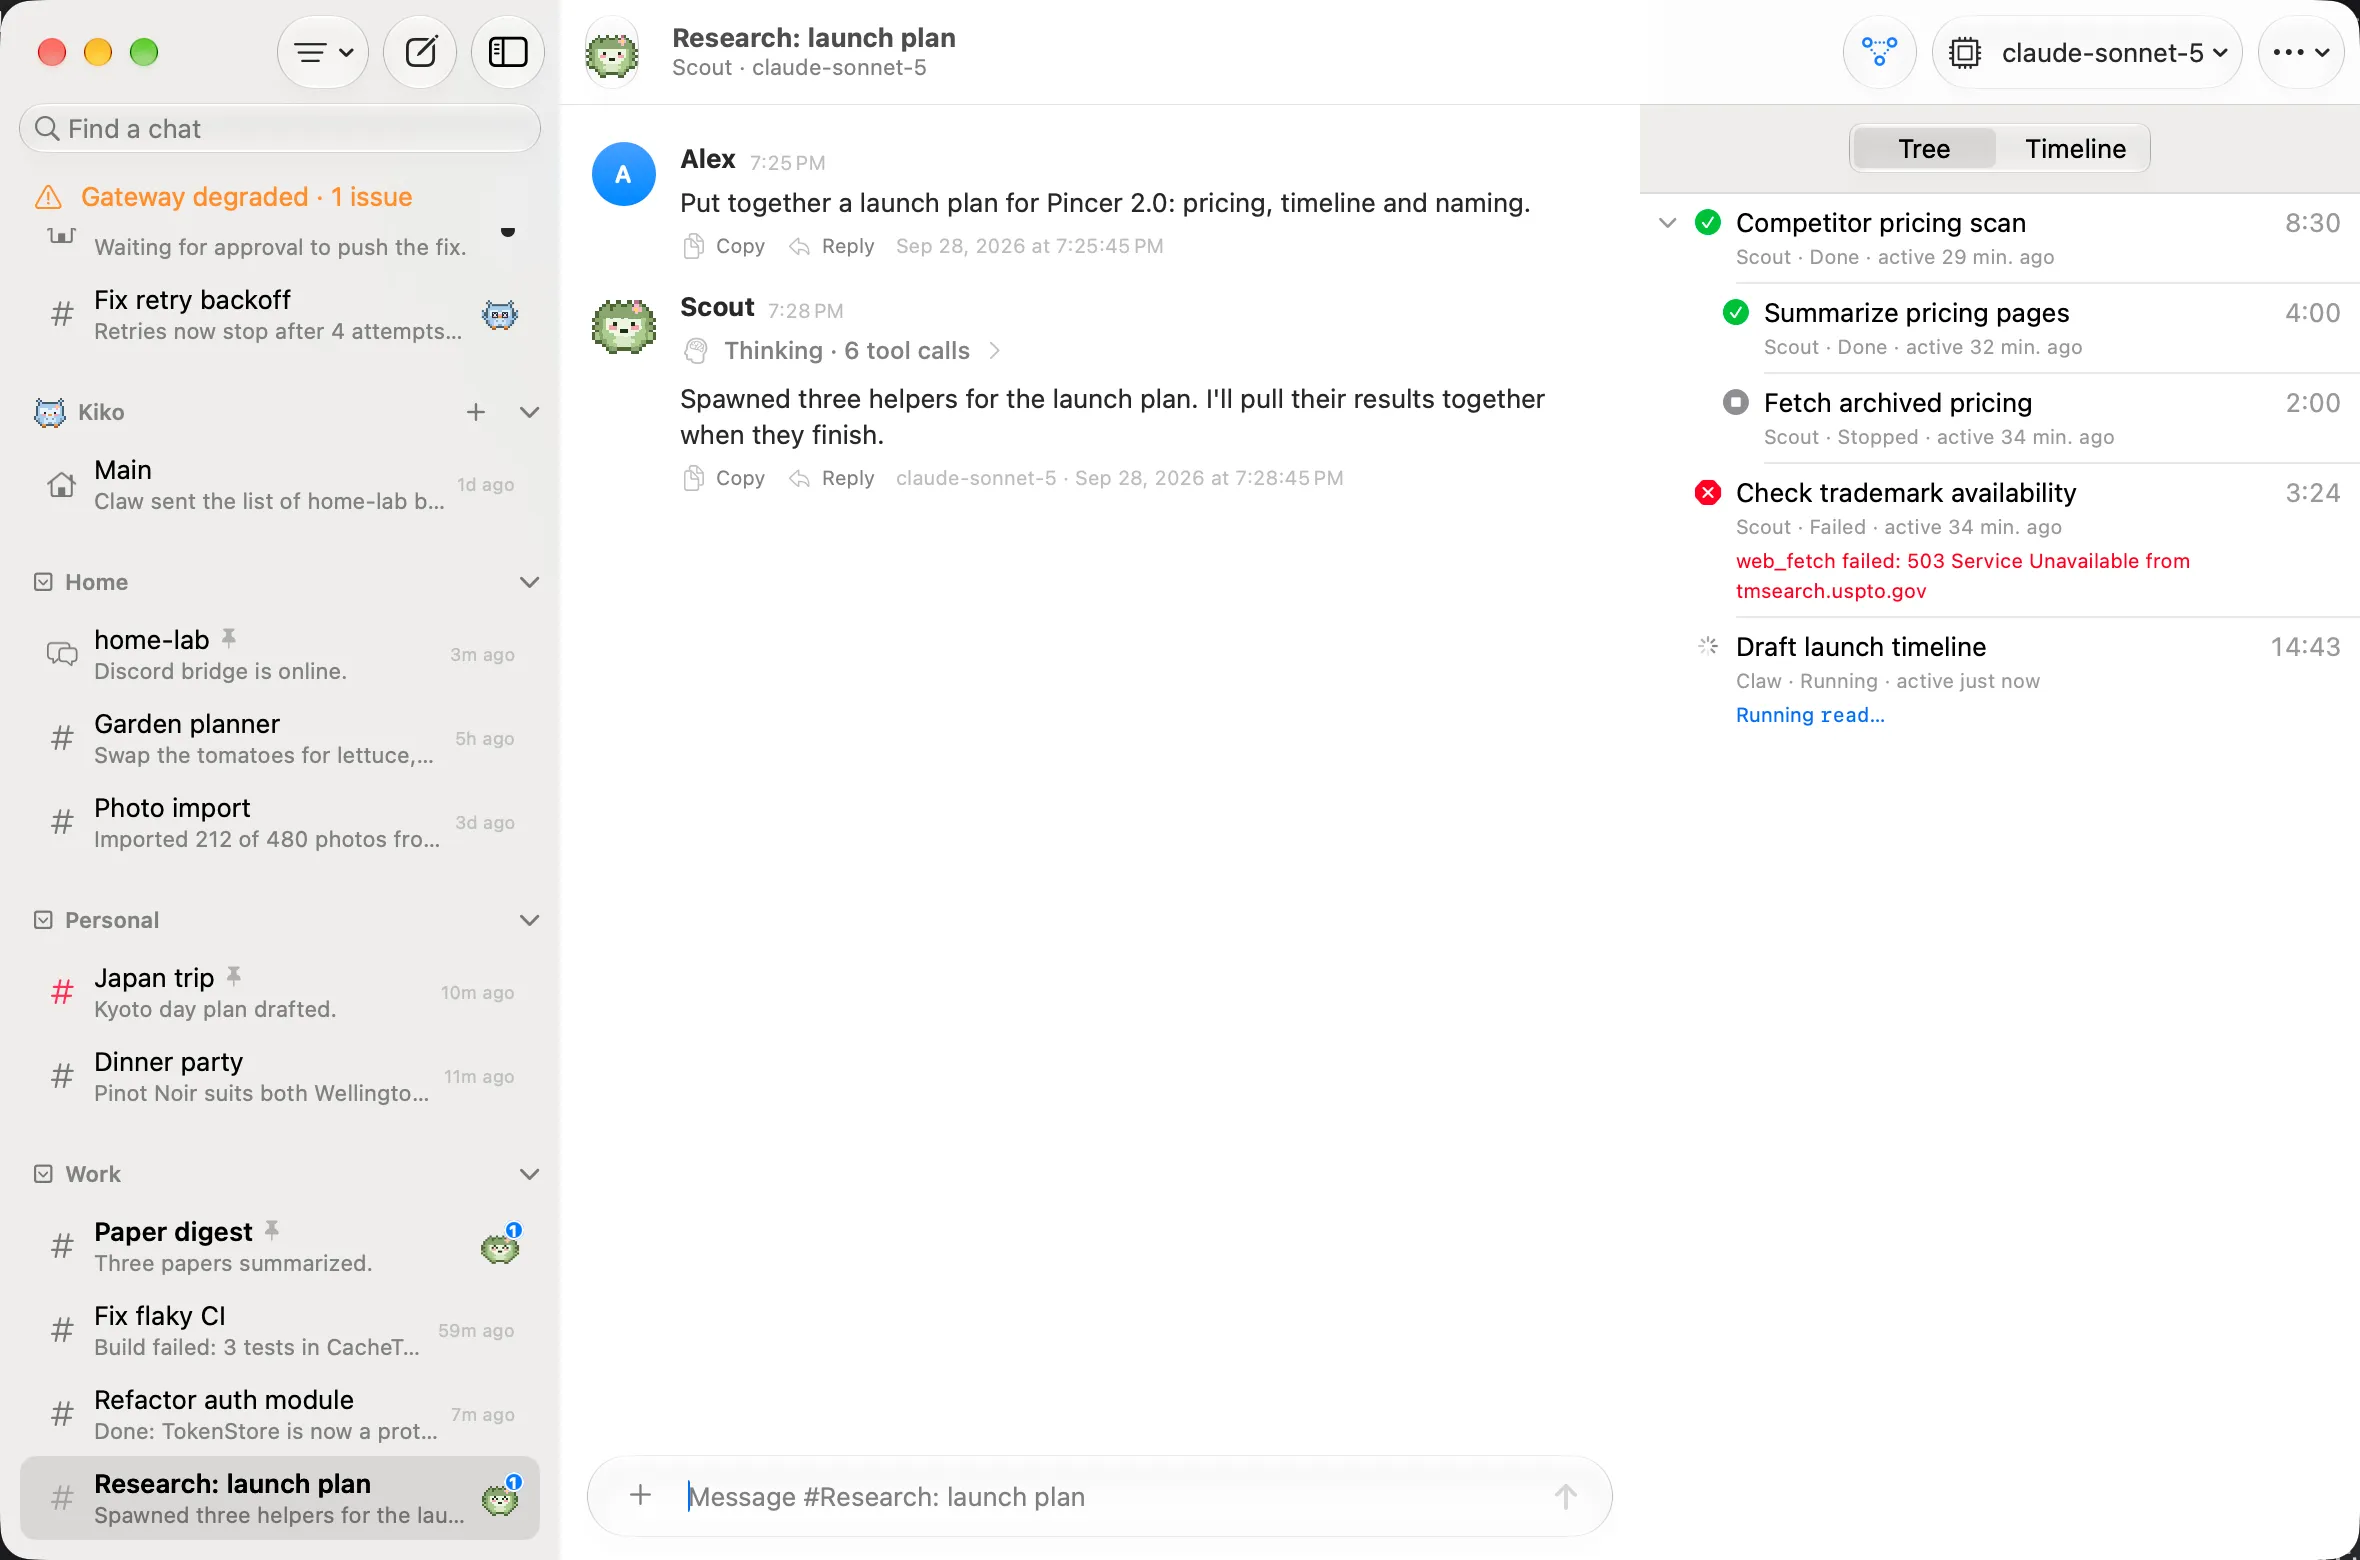Screen dimensions: 2360x1560
Task: Open the sidebar filter dropdown
Action: [x=322, y=52]
